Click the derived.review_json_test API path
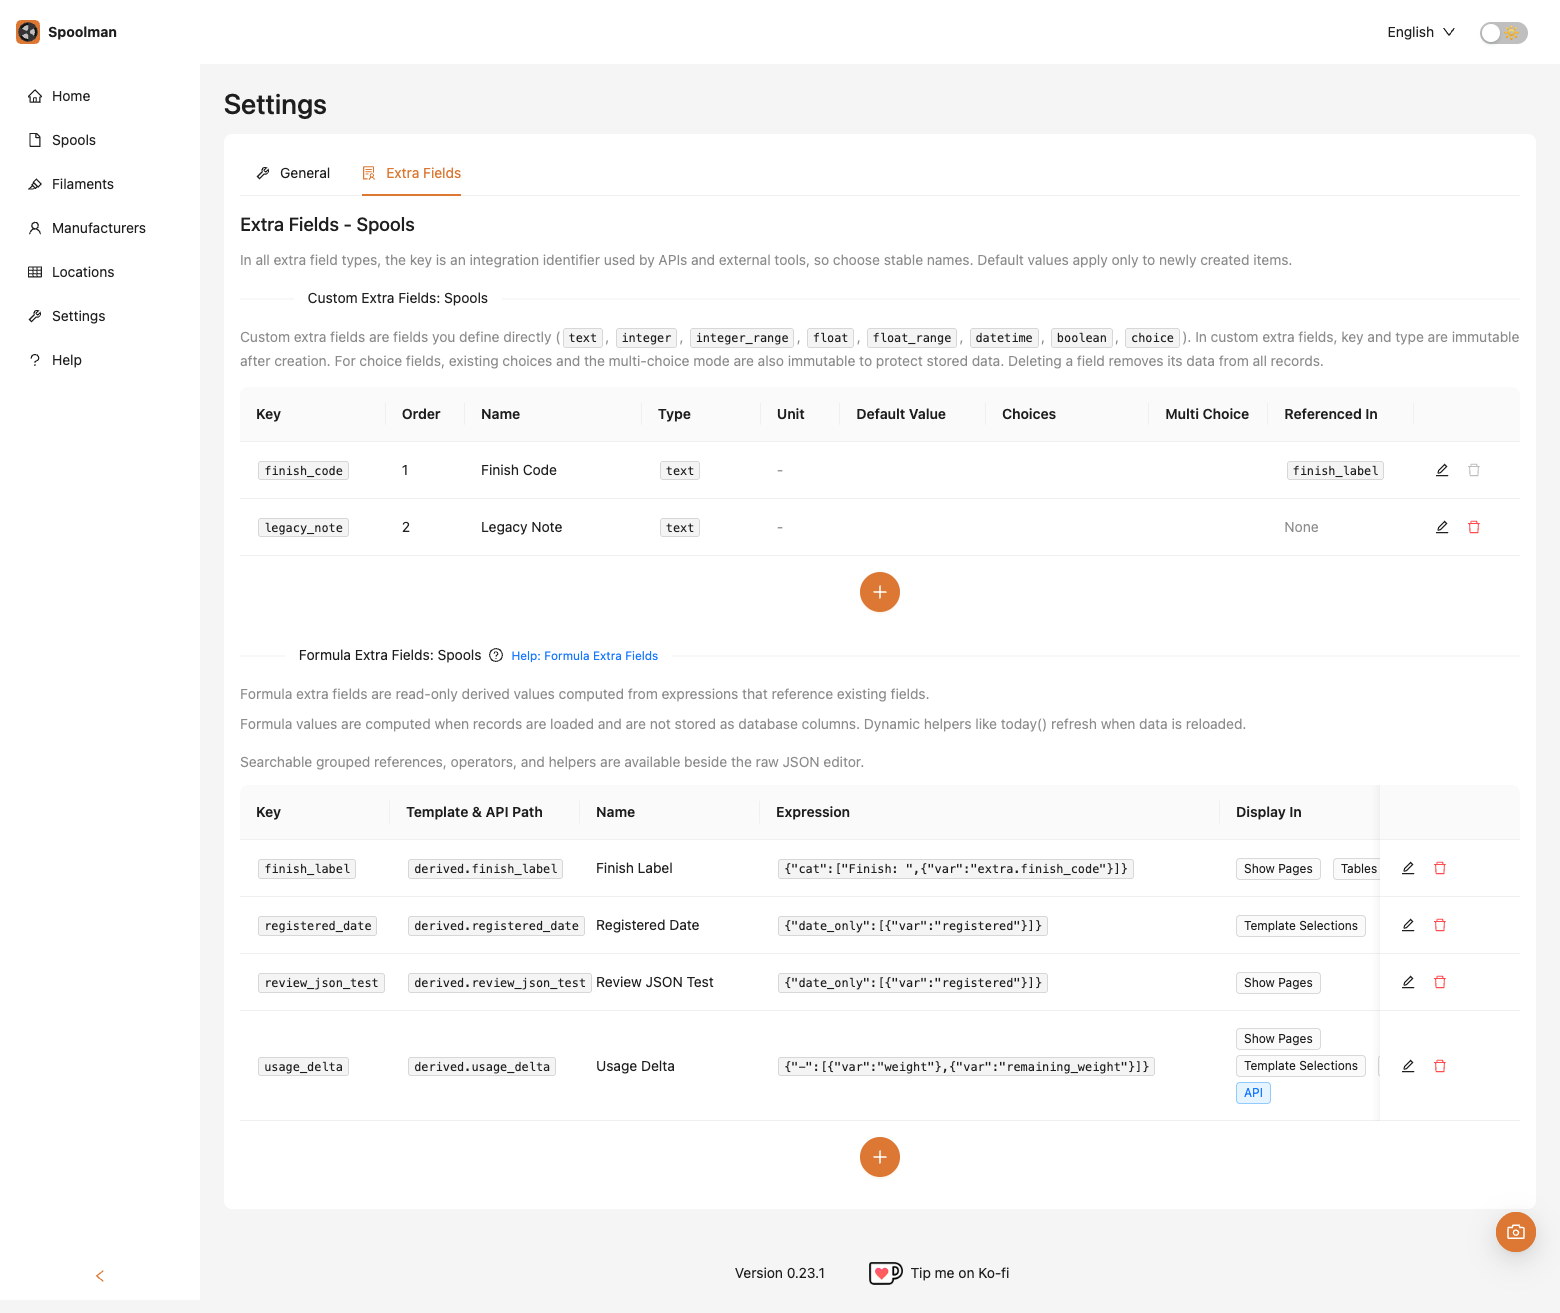The height and width of the screenshot is (1313, 1560). point(500,983)
